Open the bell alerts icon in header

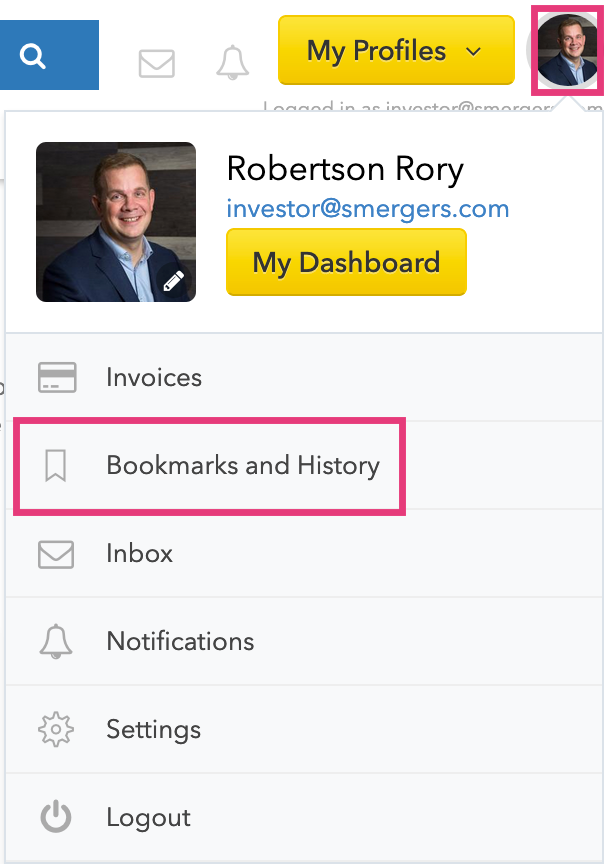click(x=232, y=62)
